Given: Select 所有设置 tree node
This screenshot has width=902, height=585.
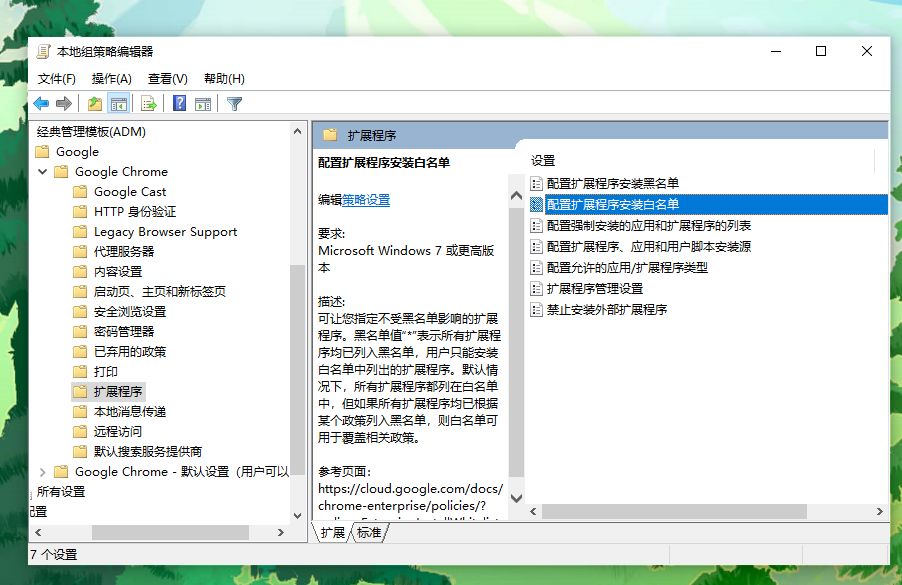Looking at the screenshot, I should 61,492.
